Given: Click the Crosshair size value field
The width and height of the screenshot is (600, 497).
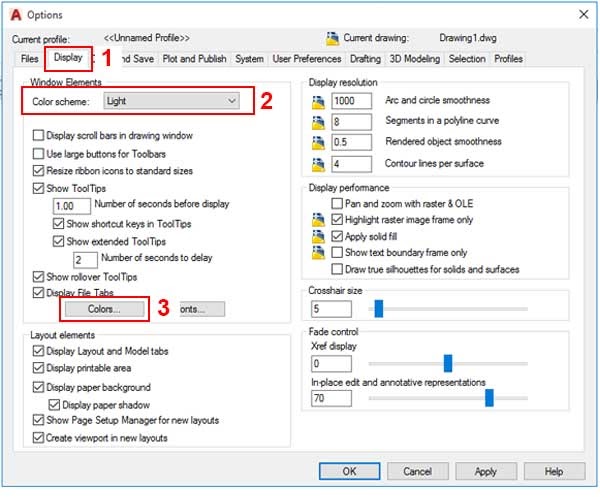Looking at the screenshot, I should point(331,309).
